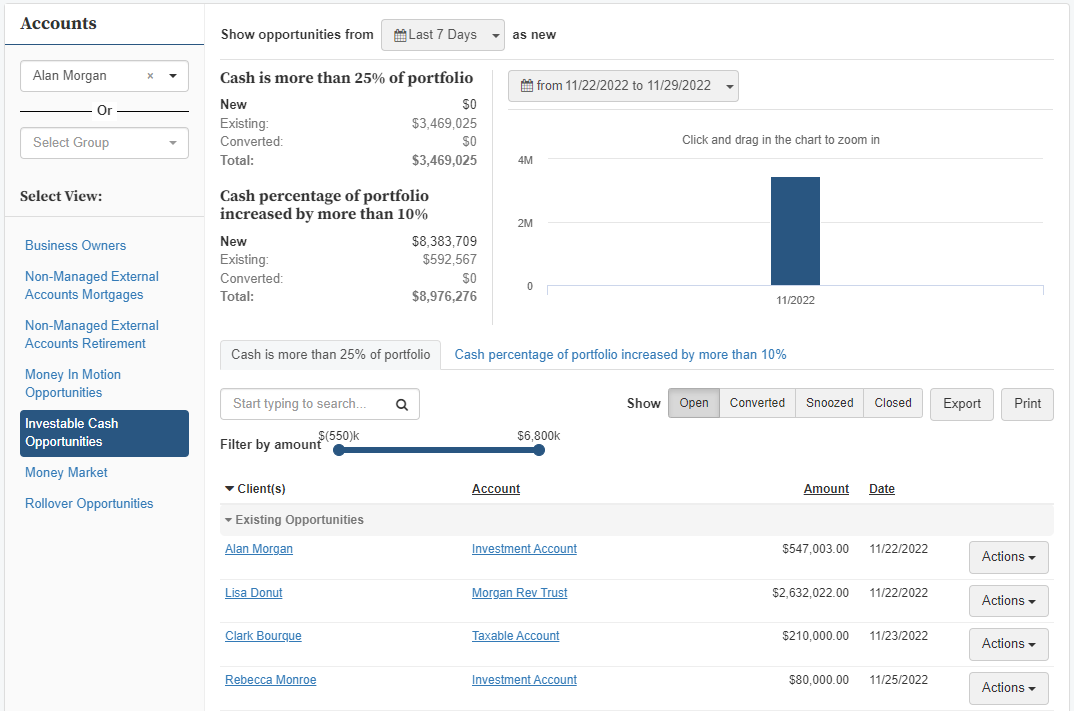Viewport: 1074px width, 711px height.
Task: Show Snoozed opportunities
Action: (828, 403)
